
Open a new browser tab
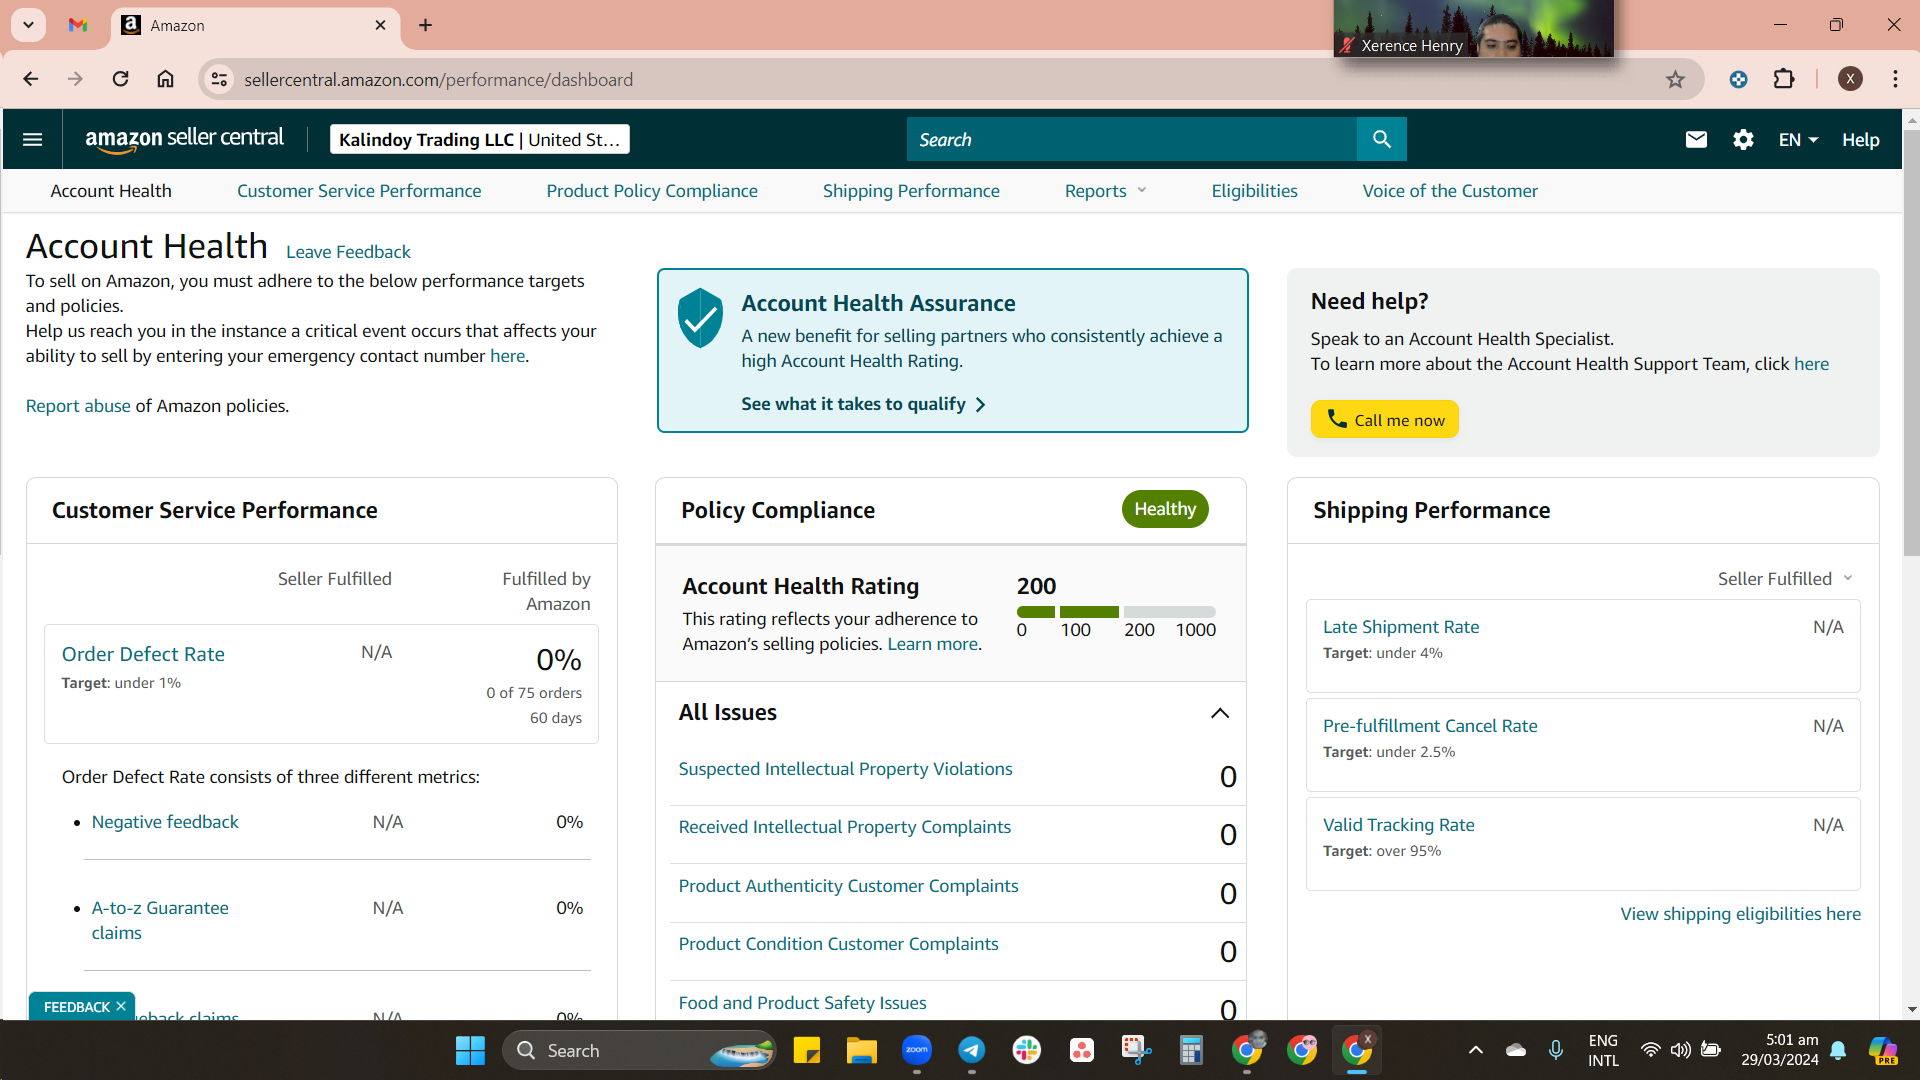[x=425, y=25]
